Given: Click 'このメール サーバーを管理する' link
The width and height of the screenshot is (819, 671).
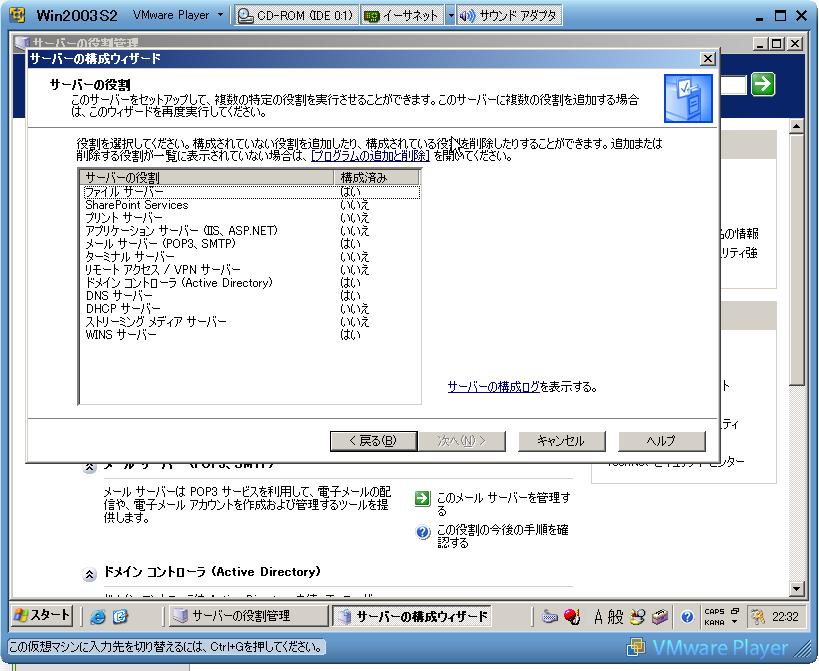Looking at the screenshot, I should pos(503,504).
